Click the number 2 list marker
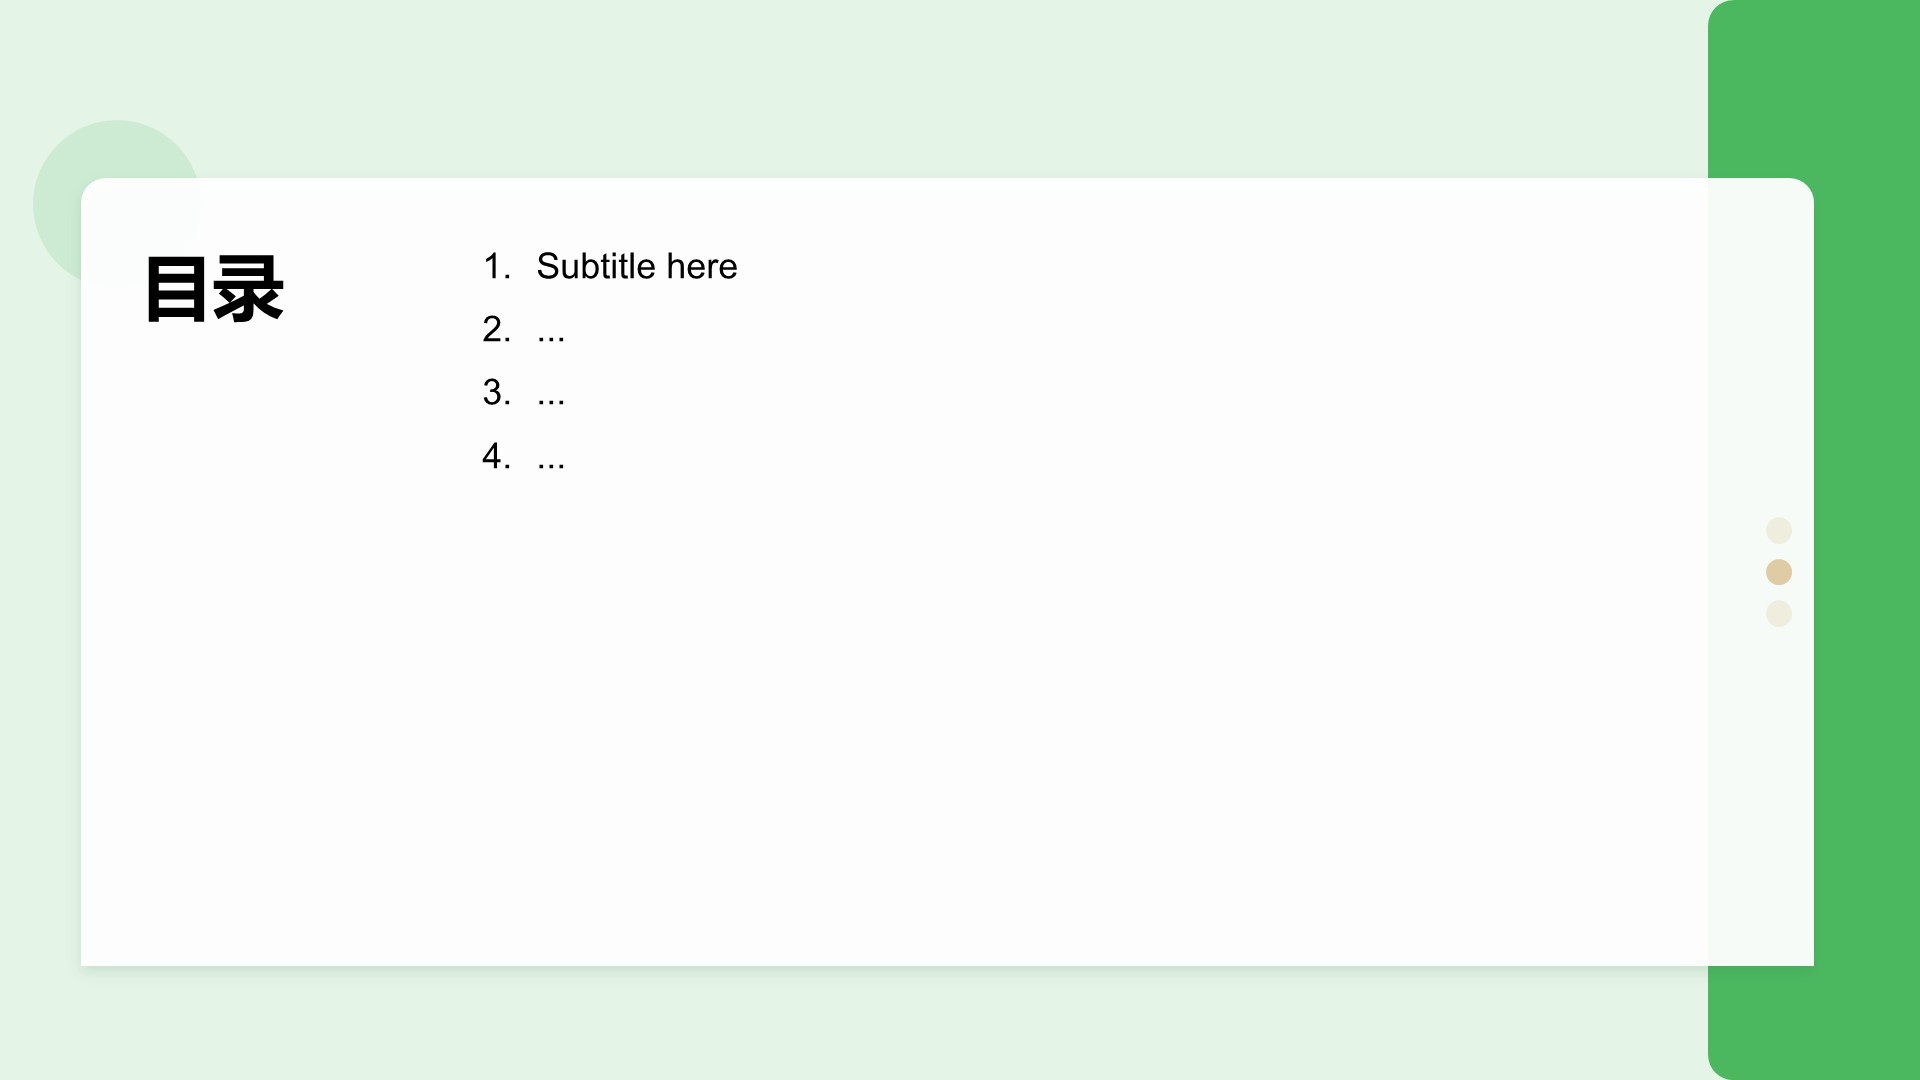This screenshot has height=1080, width=1920. [x=496, y=330]
